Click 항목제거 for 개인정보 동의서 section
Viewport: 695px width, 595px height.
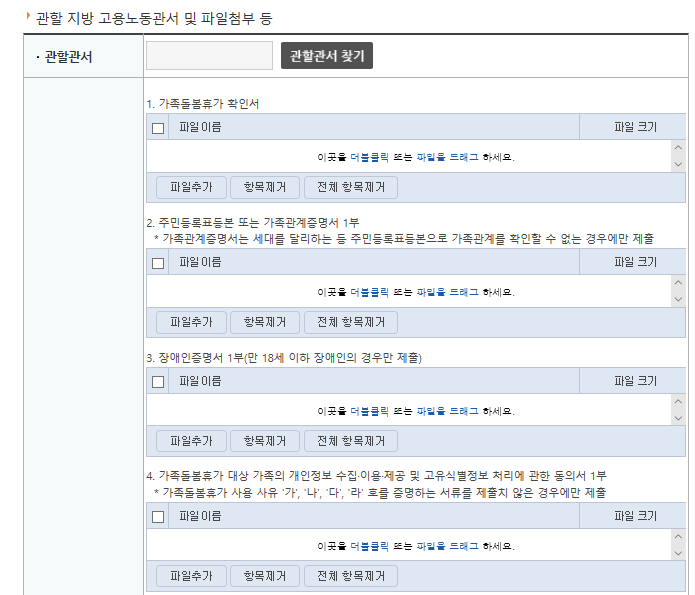pos(265,576)
